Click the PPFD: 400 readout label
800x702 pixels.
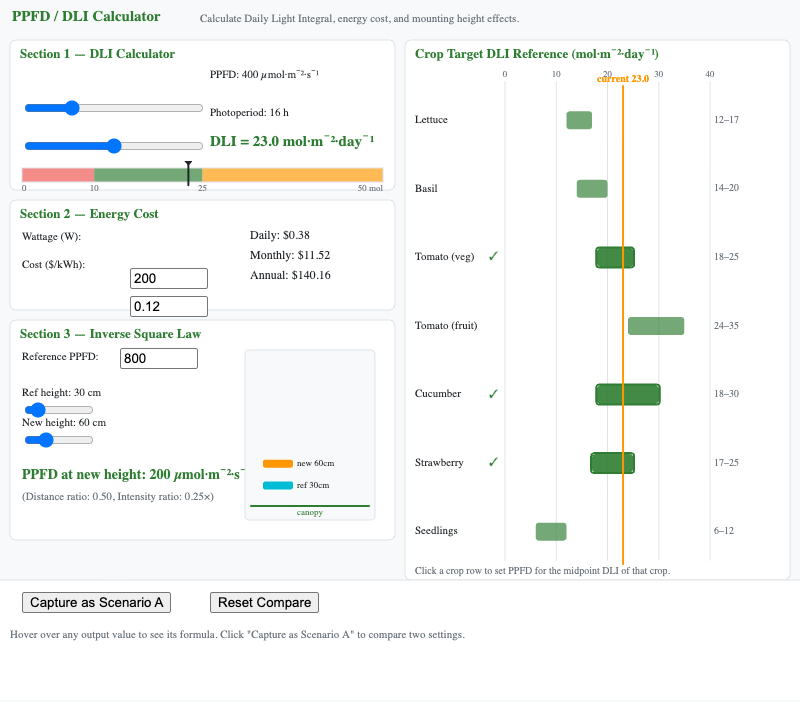point(264,74)
